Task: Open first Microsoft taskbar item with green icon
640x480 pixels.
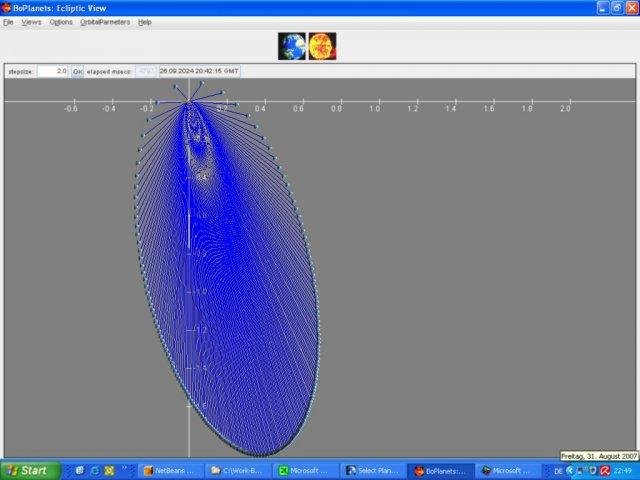Action: coord(307,470)
